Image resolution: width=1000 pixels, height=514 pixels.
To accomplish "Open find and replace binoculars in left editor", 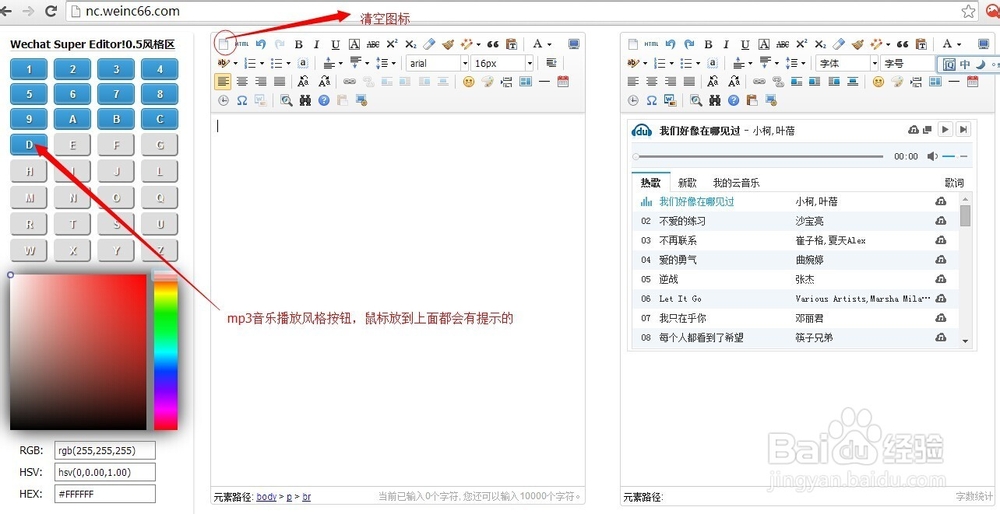I will tap(305, 100).
